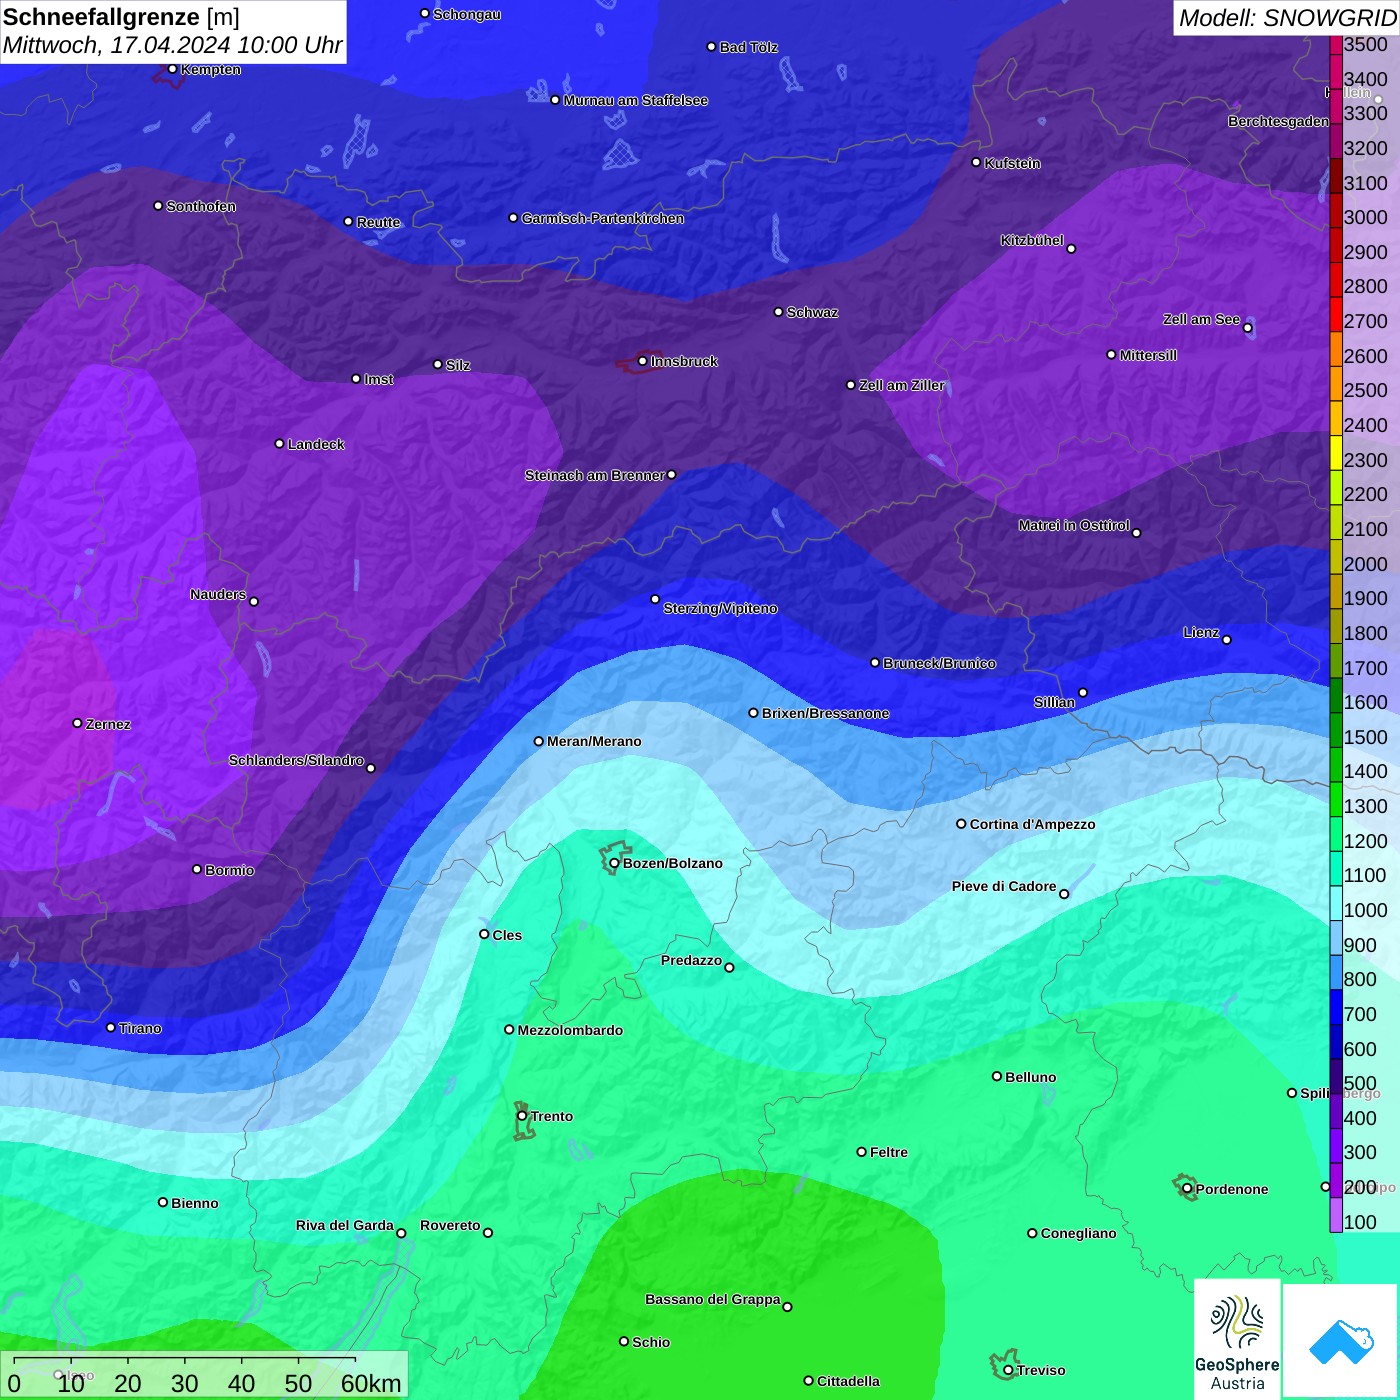Click the Innsbruck city label

pyautogui.click(x=684, y=361)
